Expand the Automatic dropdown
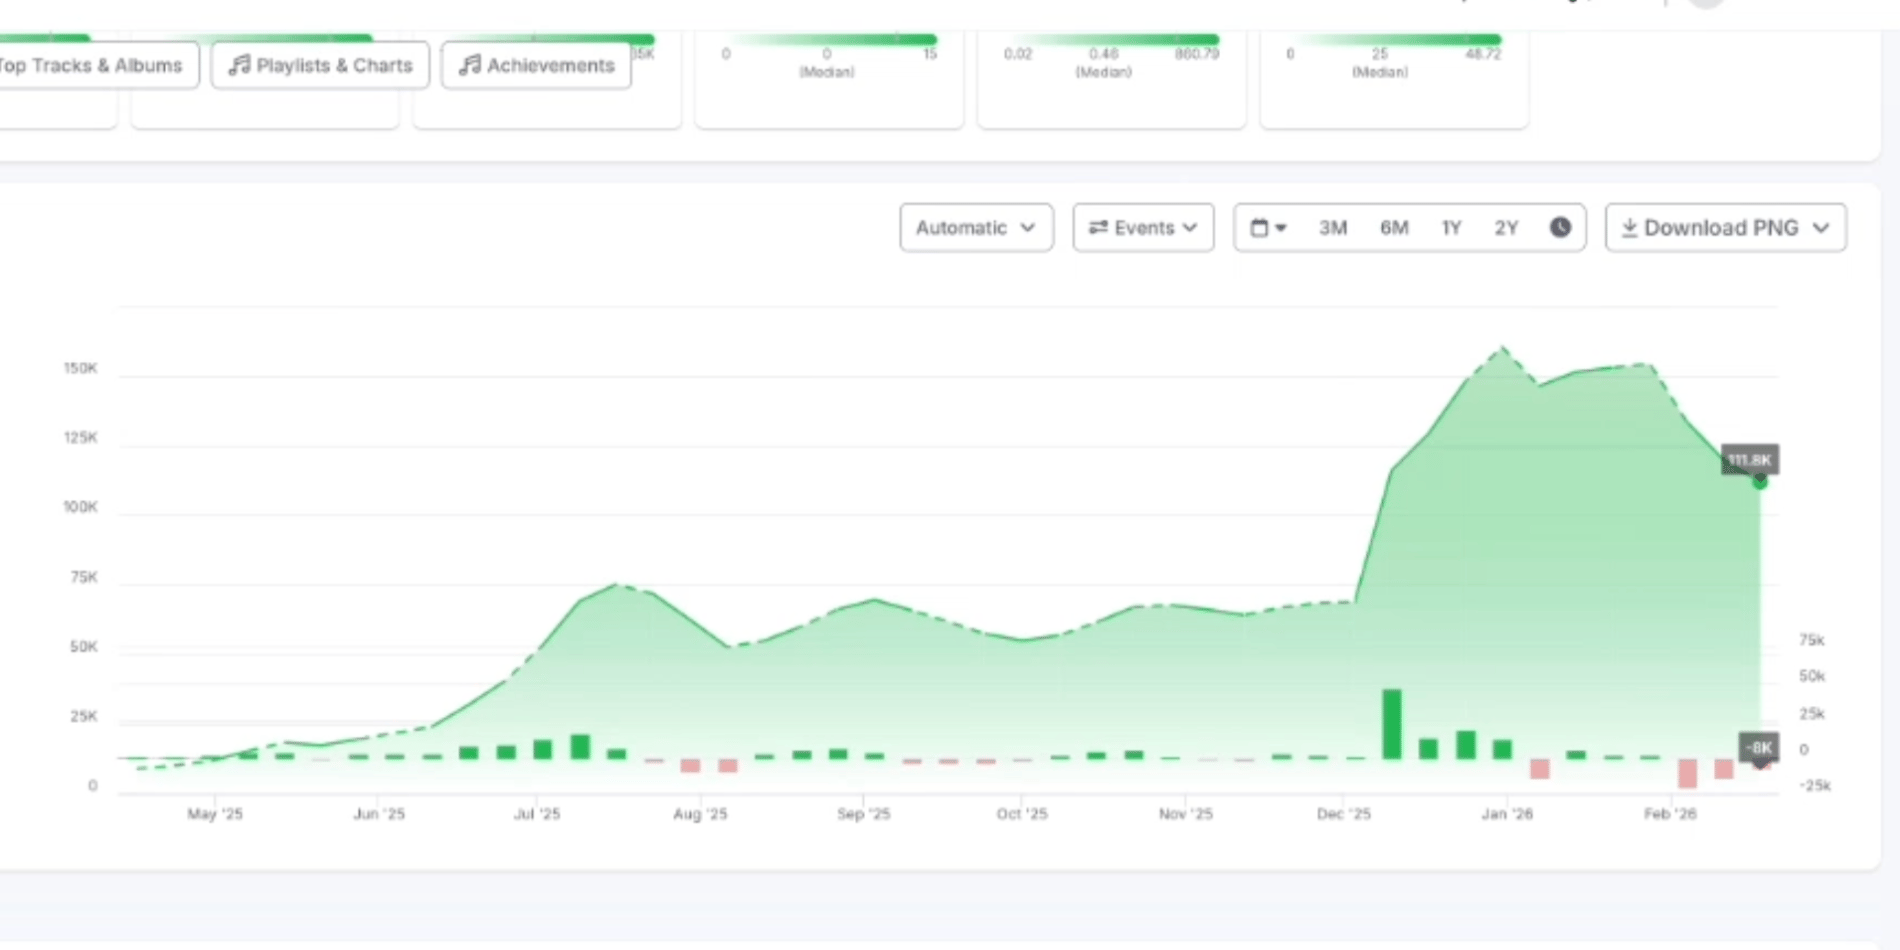This screenshot has width=1900, height=950. click(976, 228)
